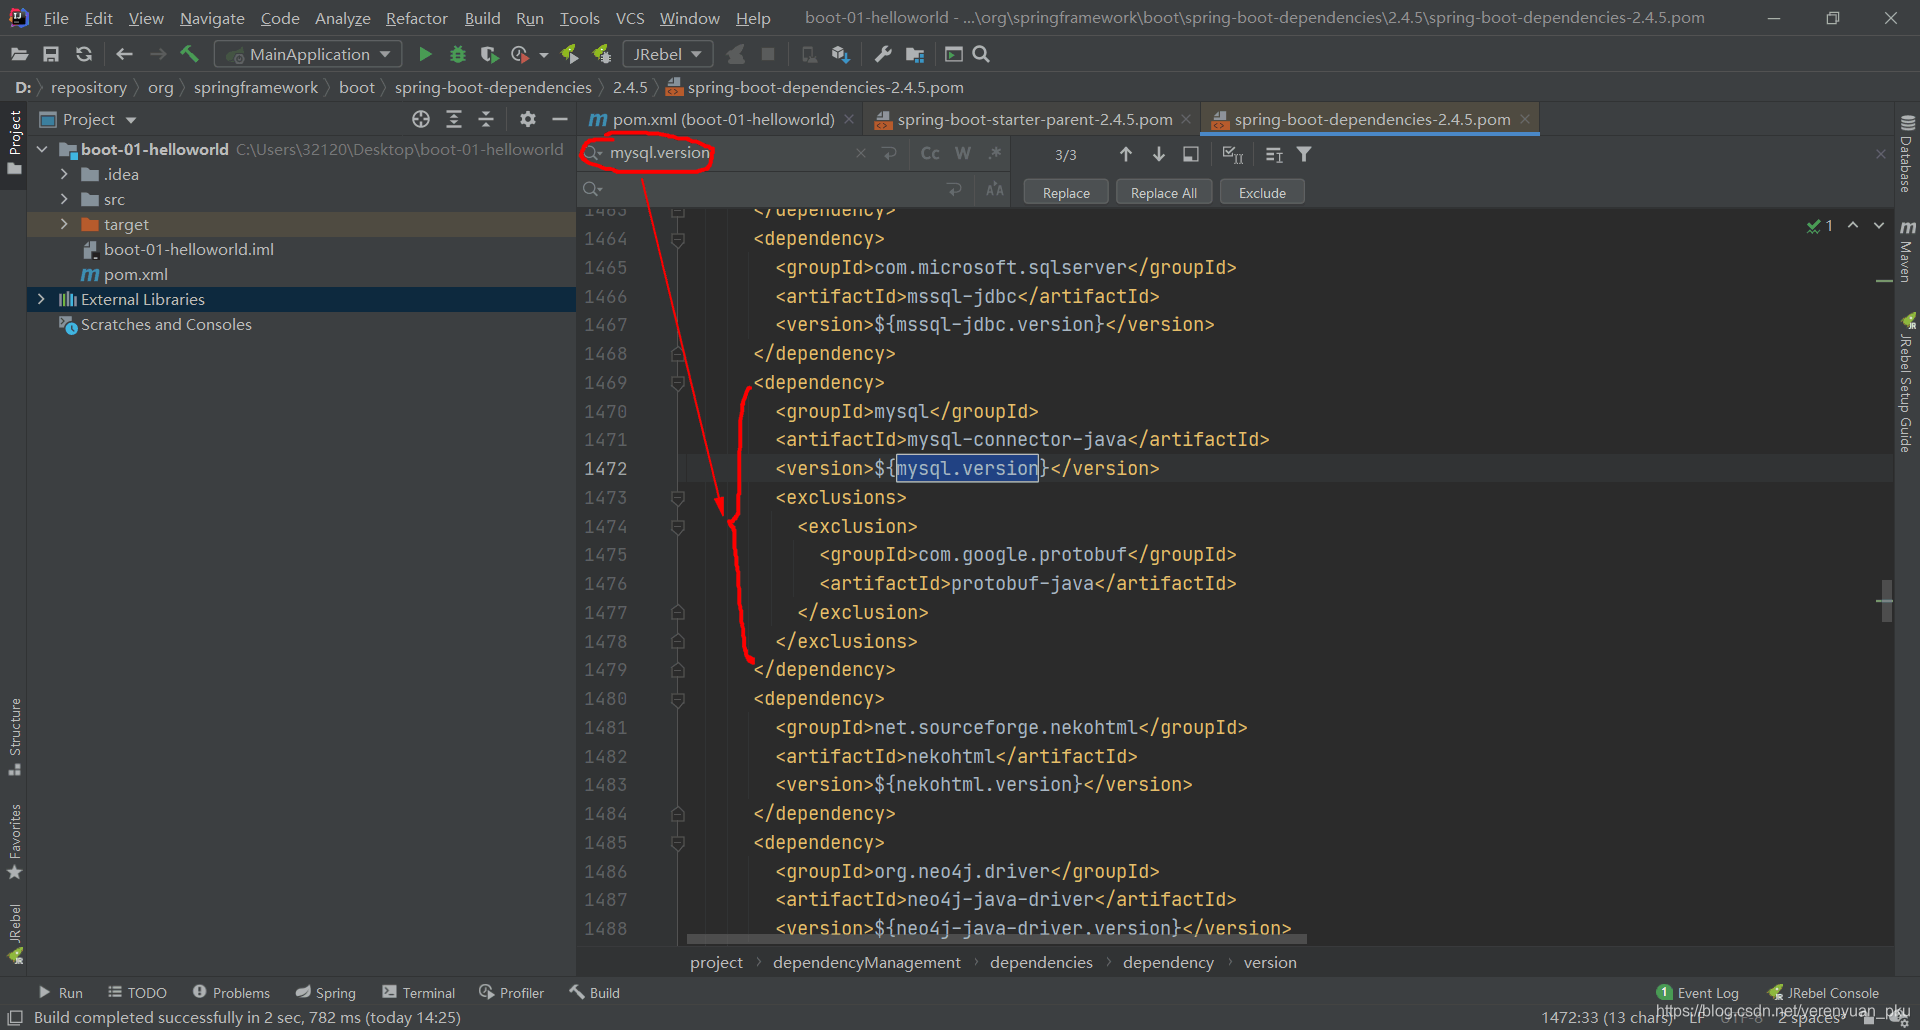Screen dimensions: 1920x1030
Task: Run with JRebel rocket icon
Action: point(569,54)
